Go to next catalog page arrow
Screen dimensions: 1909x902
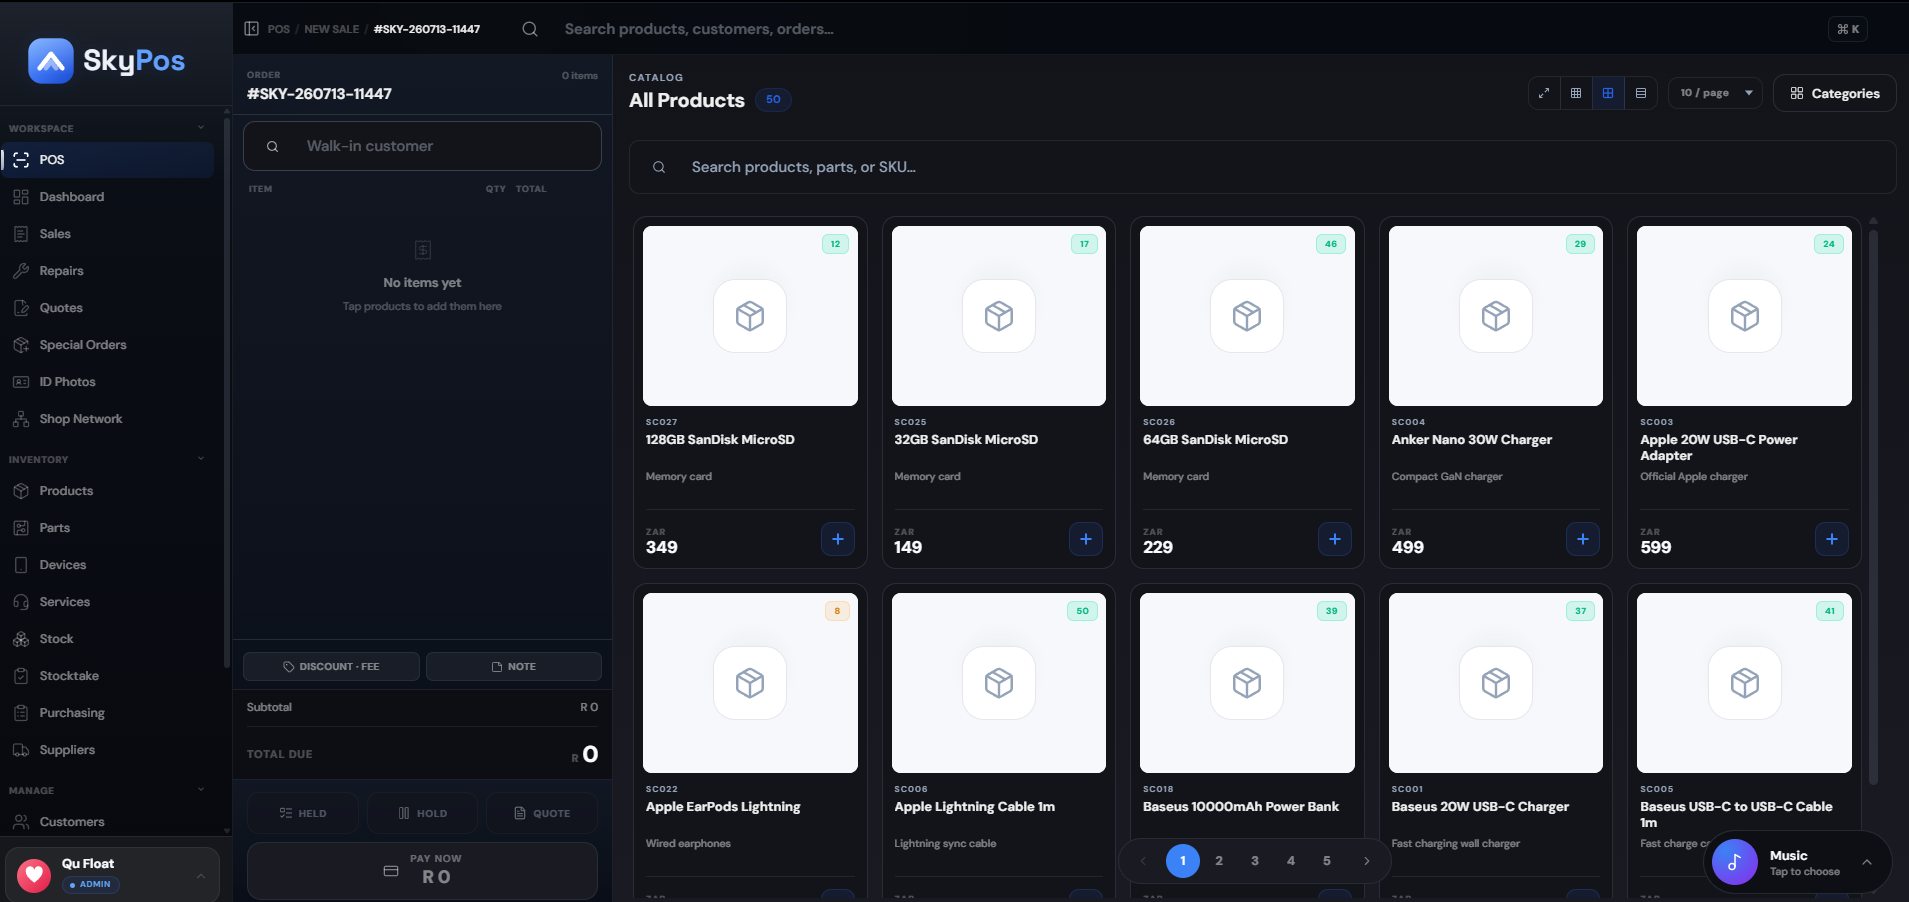1367,861
